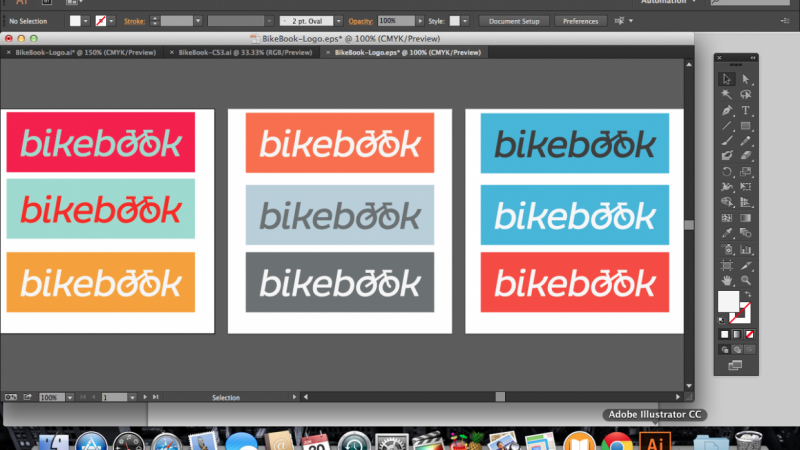Screen dimensions: 800x450
Task: Click the Opacity 100% input field
Action: point(396,21)
